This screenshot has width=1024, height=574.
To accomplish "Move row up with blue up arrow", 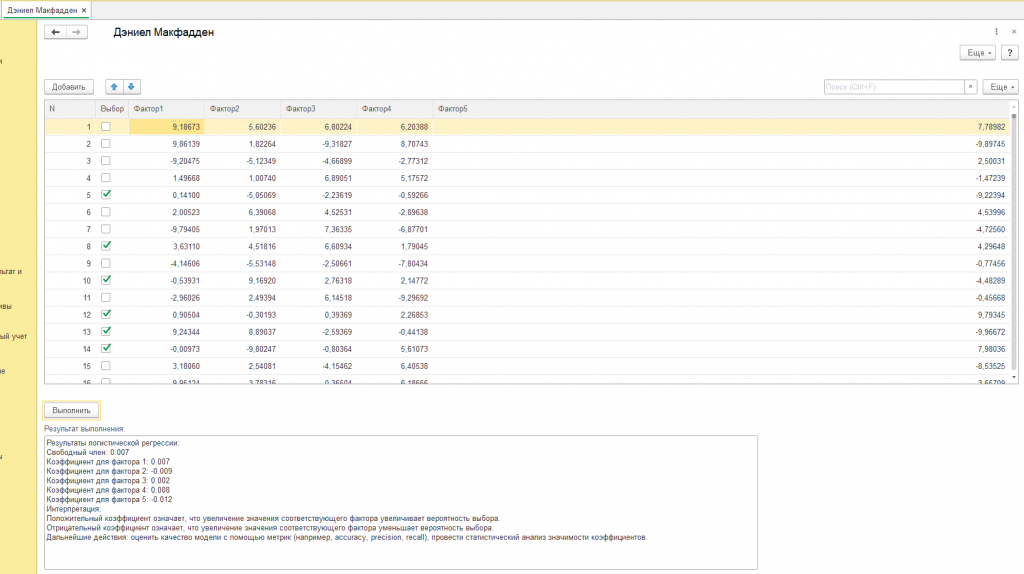I will click(114, 87).
